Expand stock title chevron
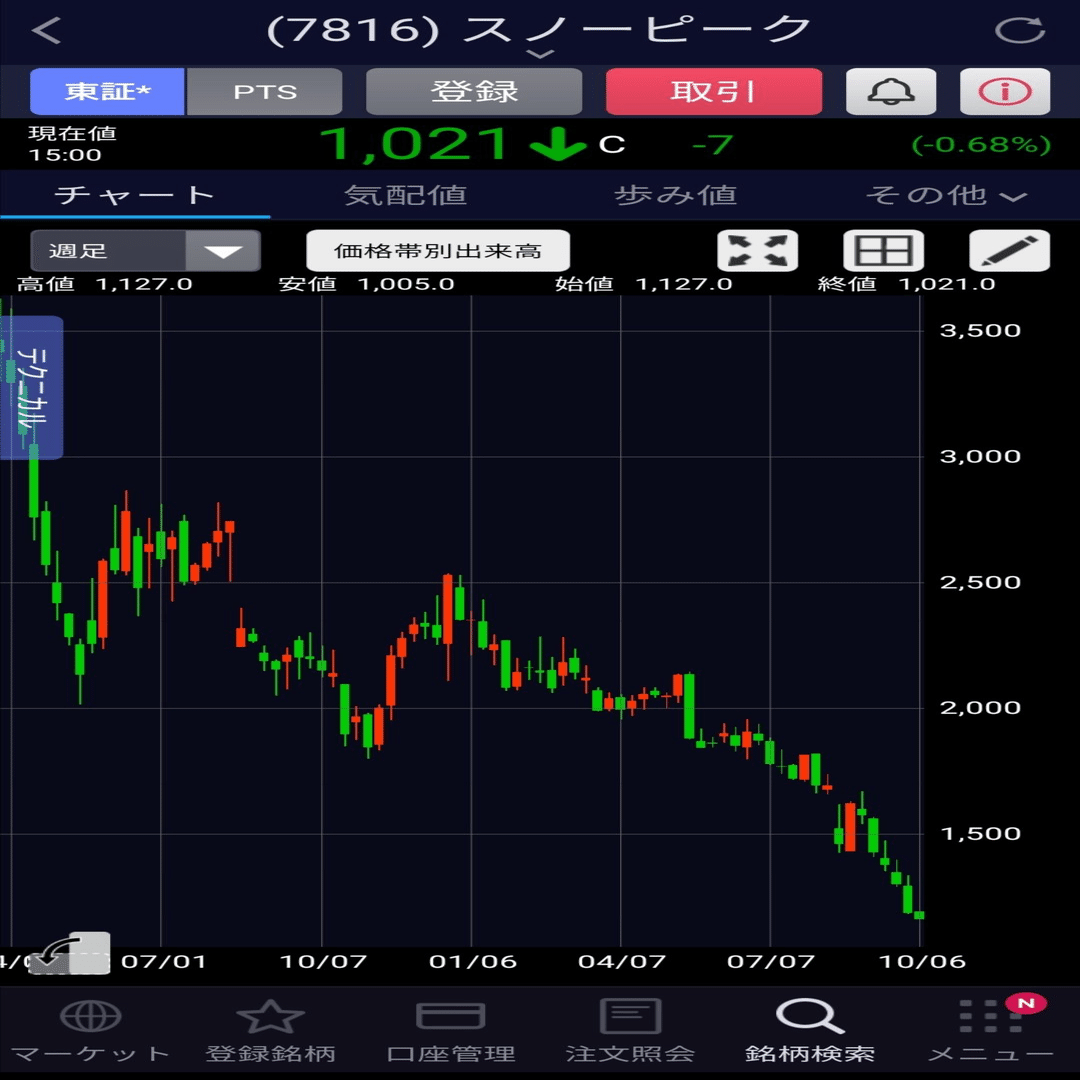The width and height of the screenshot is (1080, 1080). (540, 54)
